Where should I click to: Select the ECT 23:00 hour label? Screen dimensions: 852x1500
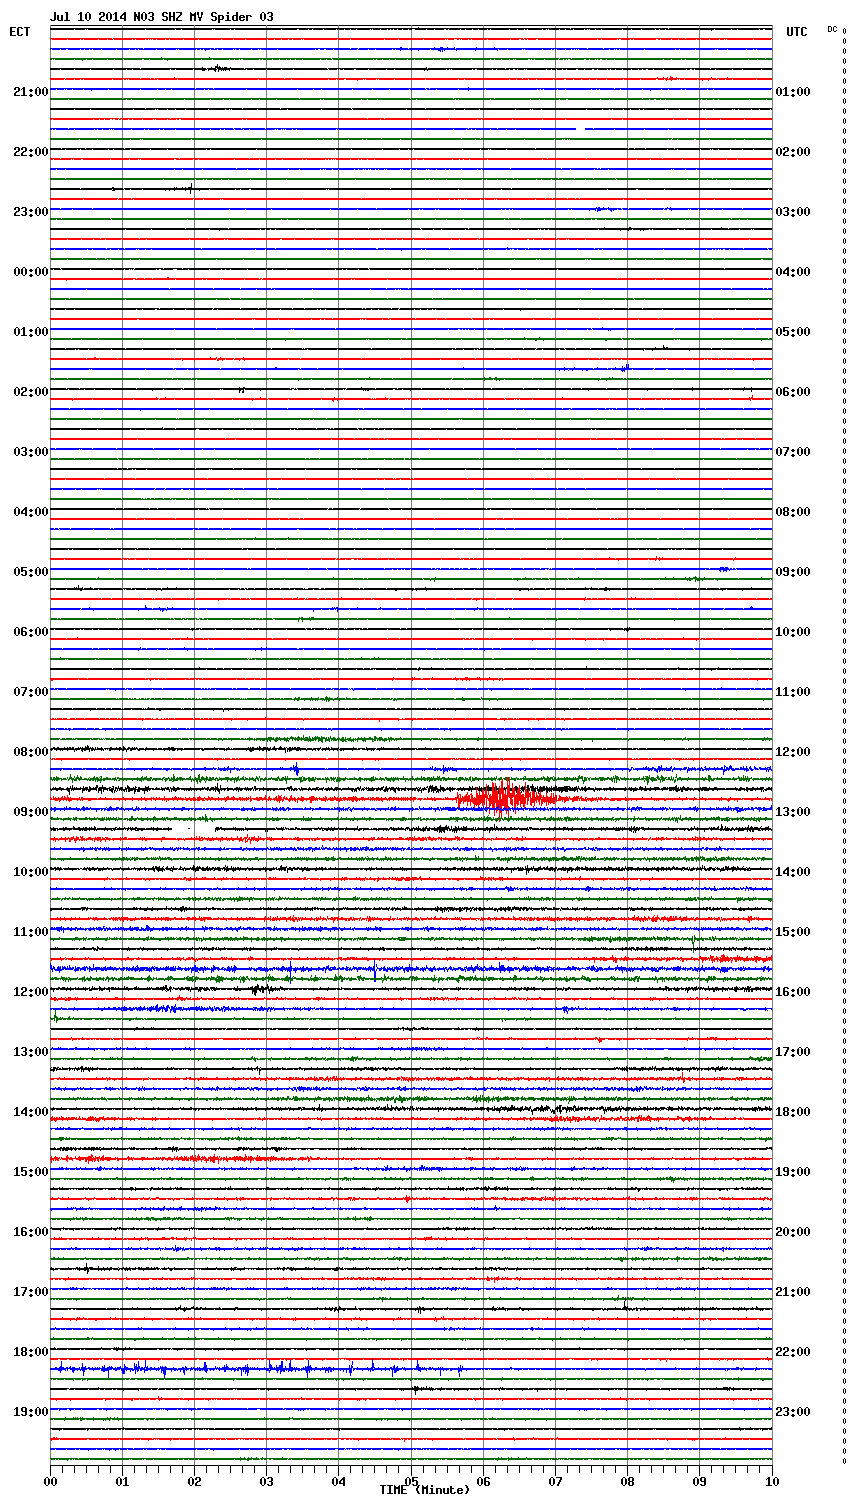pos(30,212)
